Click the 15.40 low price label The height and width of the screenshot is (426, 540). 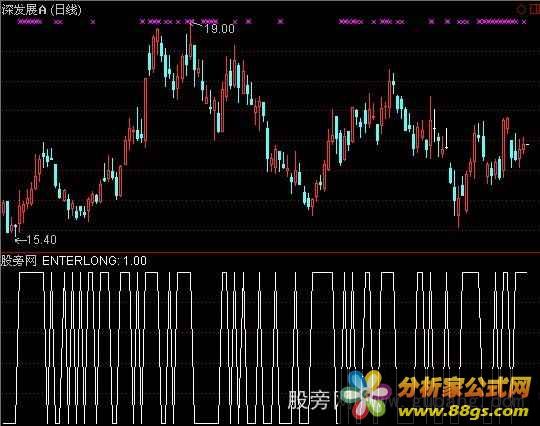point(41,239)
